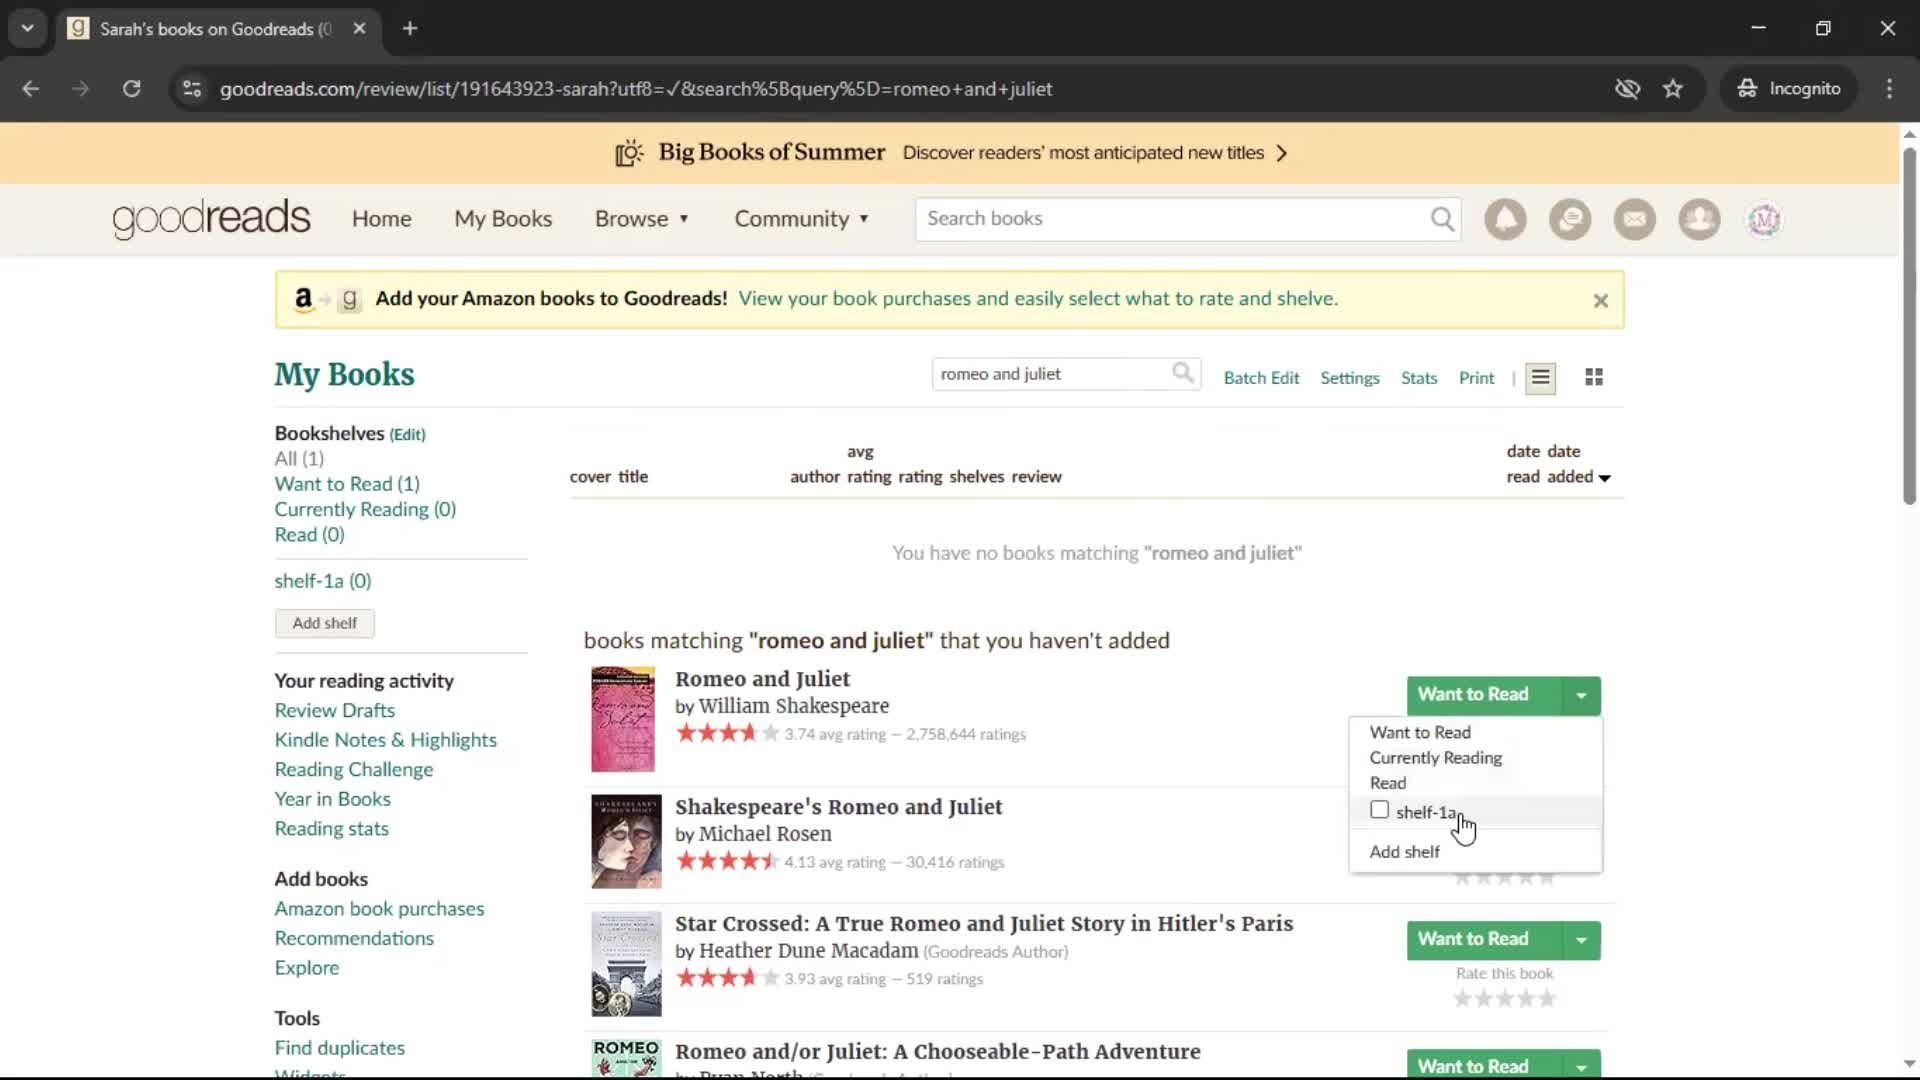Close the Goodreads browser tab
The width and height of the screenshot is (1920, 1080).
click(359, 28)
